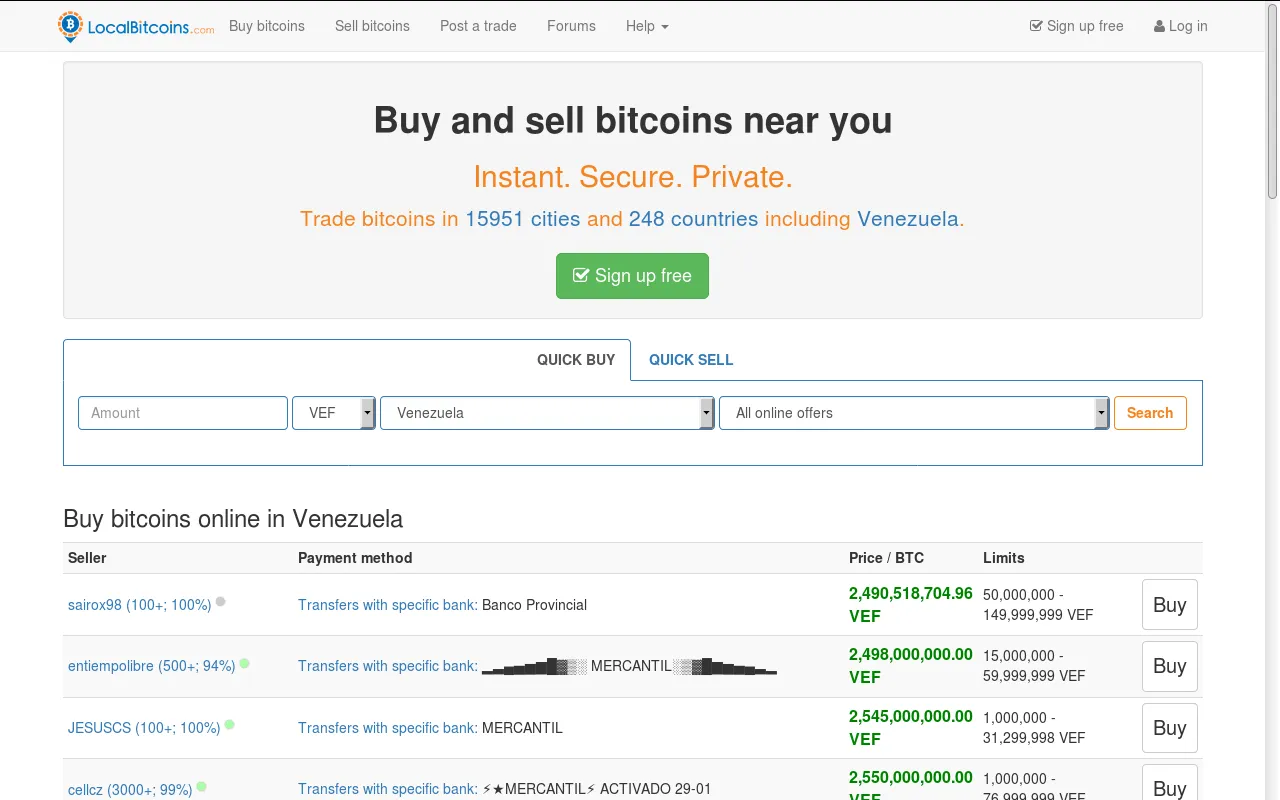1280x800 pixels.
Task: Click the 248 countries link
Action: point(693,219)
